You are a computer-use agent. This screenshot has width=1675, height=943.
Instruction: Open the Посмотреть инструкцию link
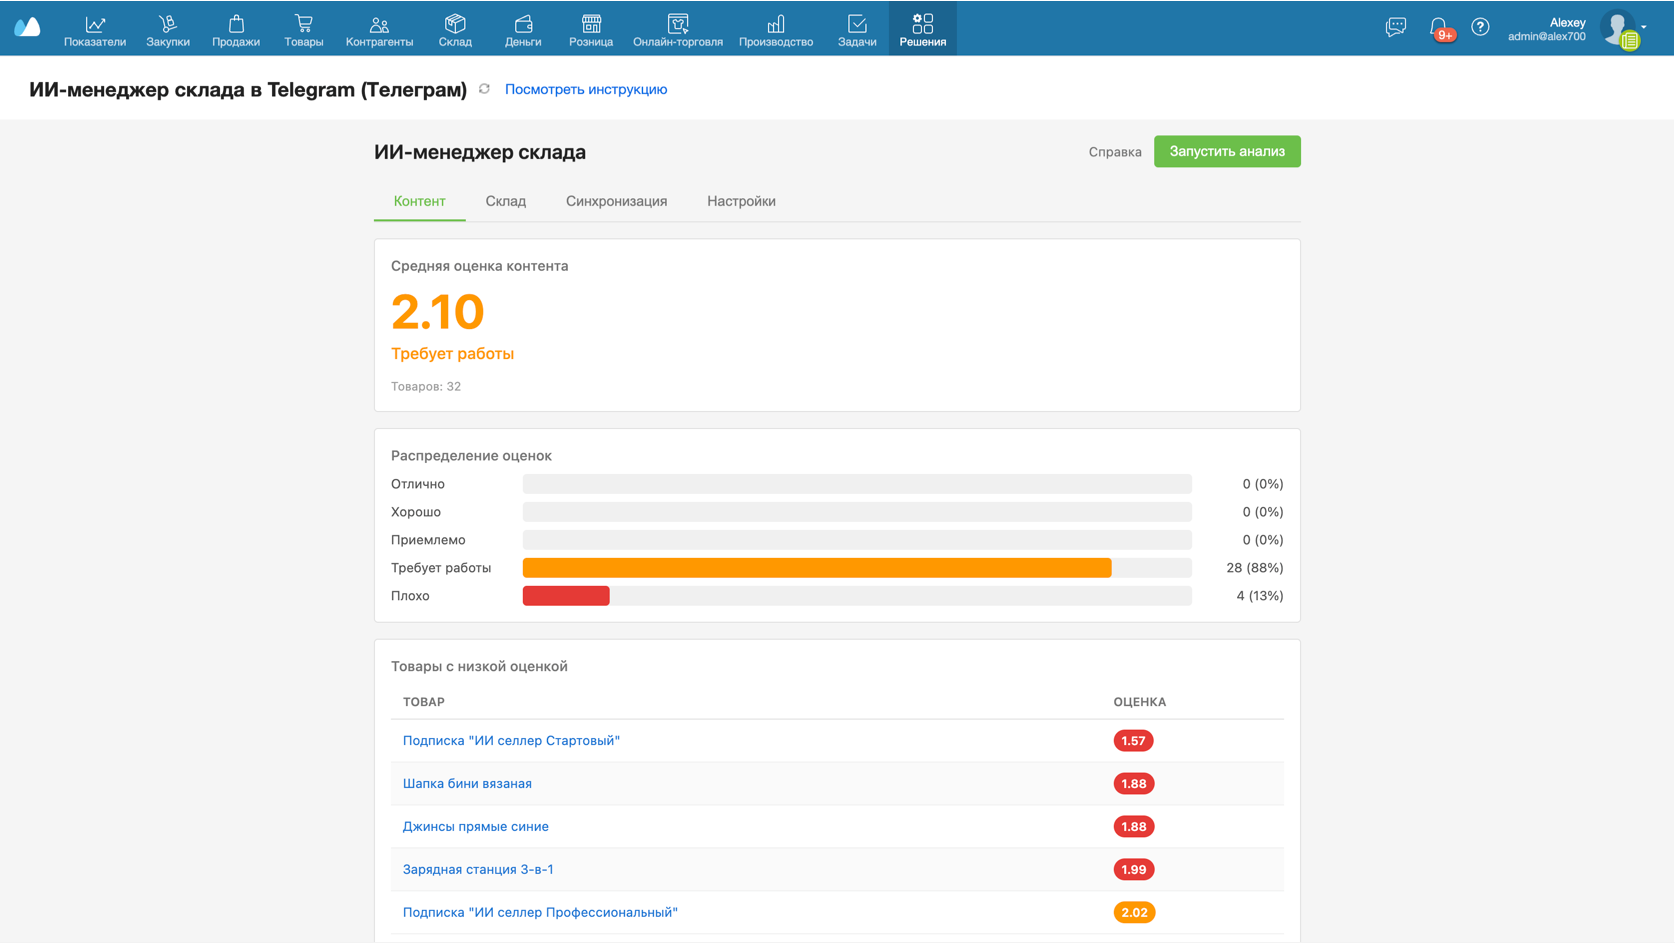coord(586,89)
